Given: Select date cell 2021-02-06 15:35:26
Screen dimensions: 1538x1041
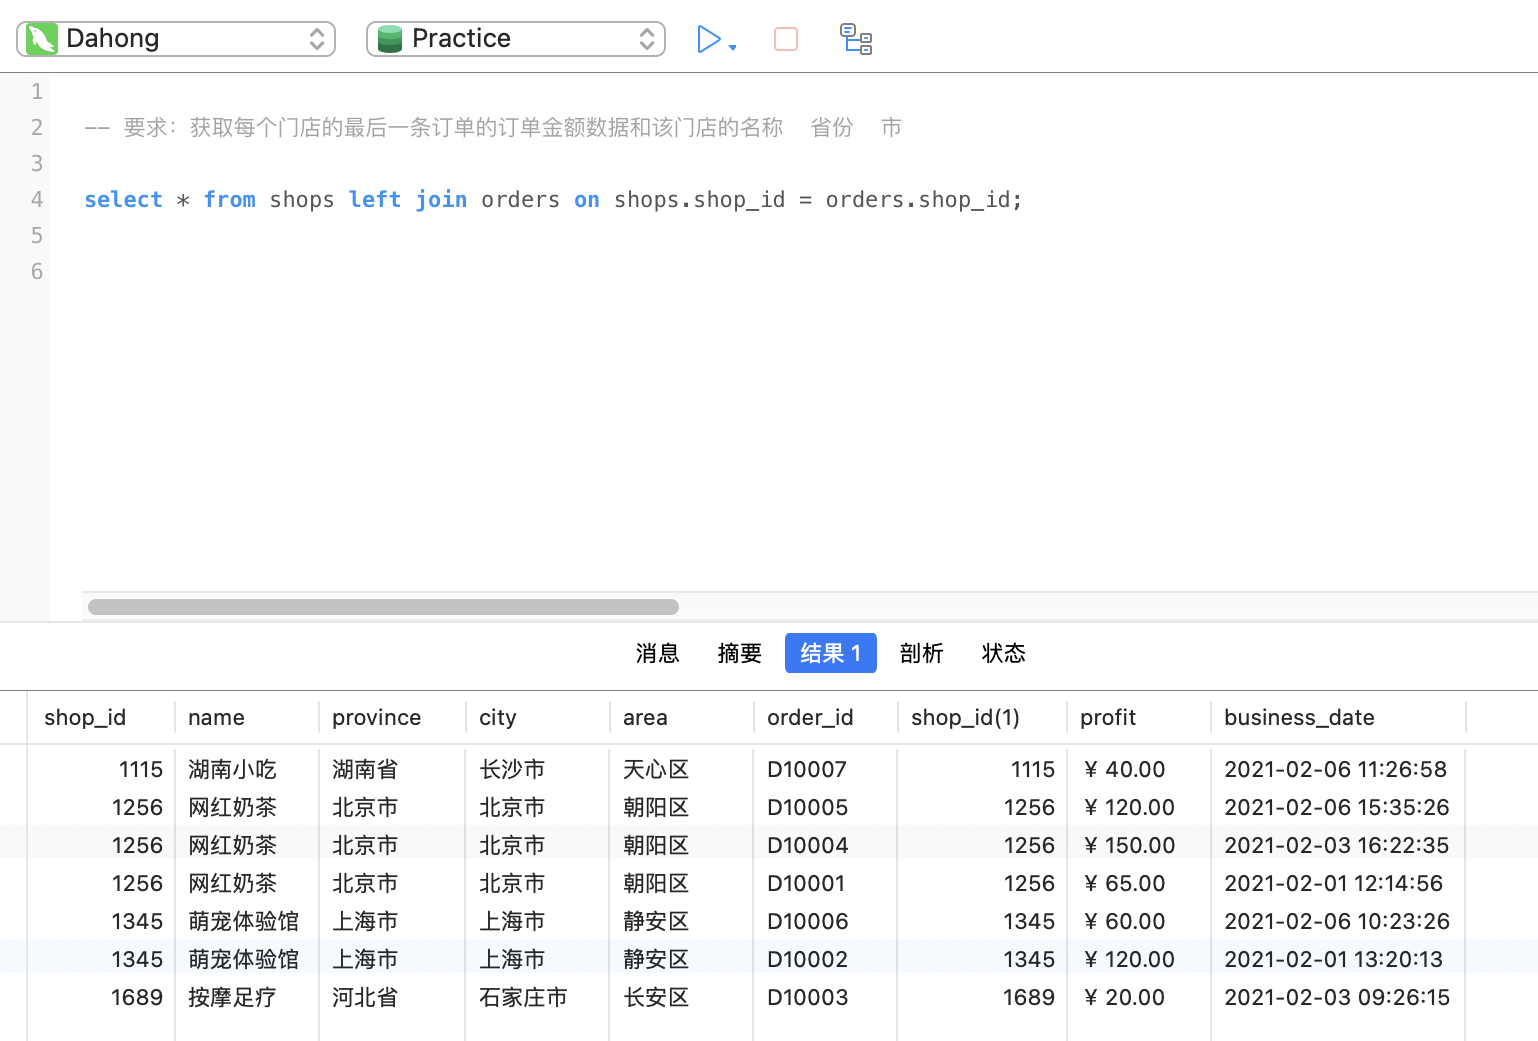Looking at the screenshot, I should pyautogui.click(x=1336, y=807).
